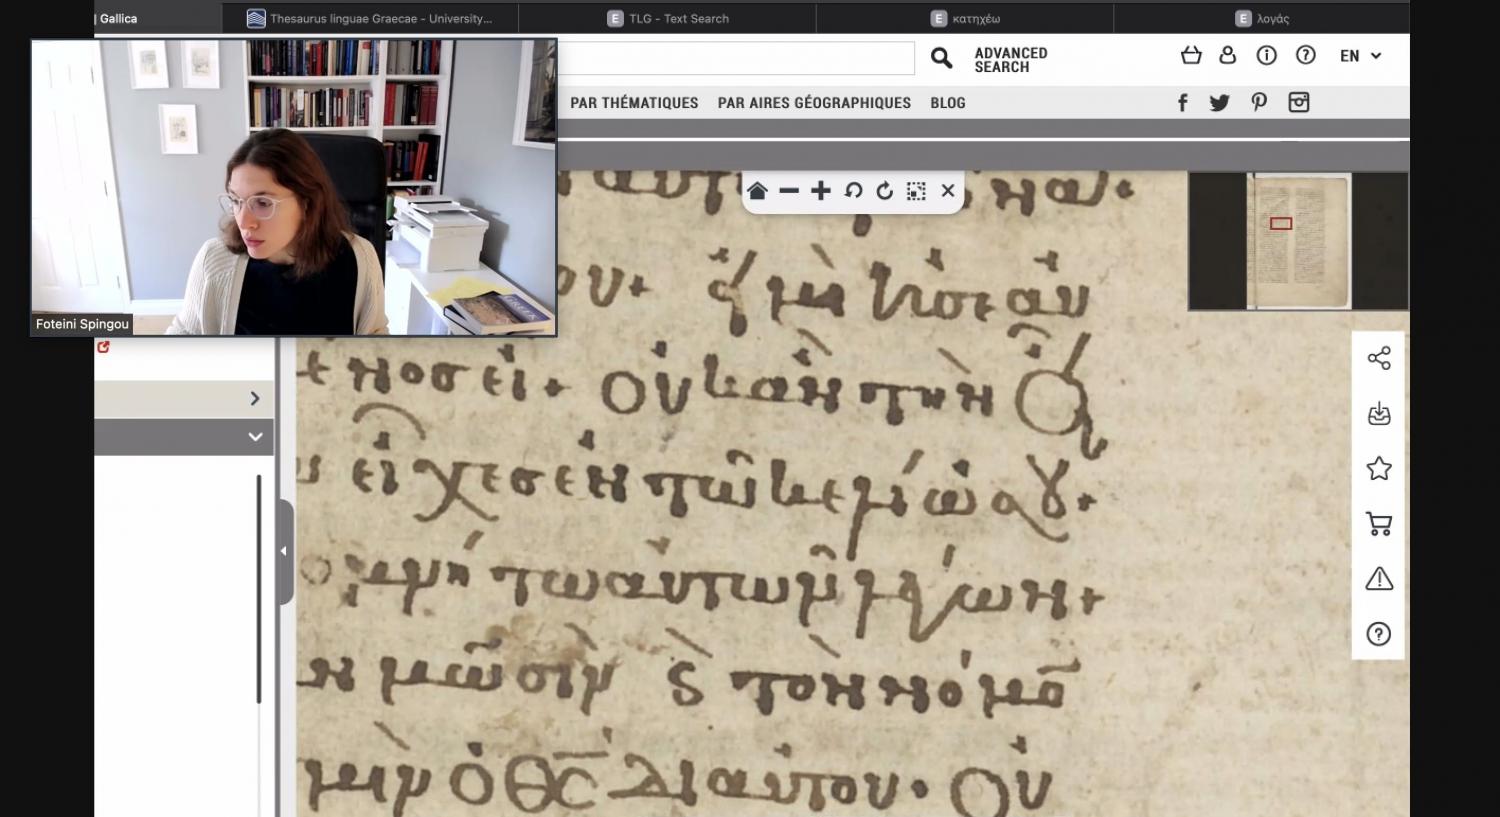This screenshot has width=1500, height=817.
Task: Activate the area selection tool in viewer toolbar
Action: (916, 191)
